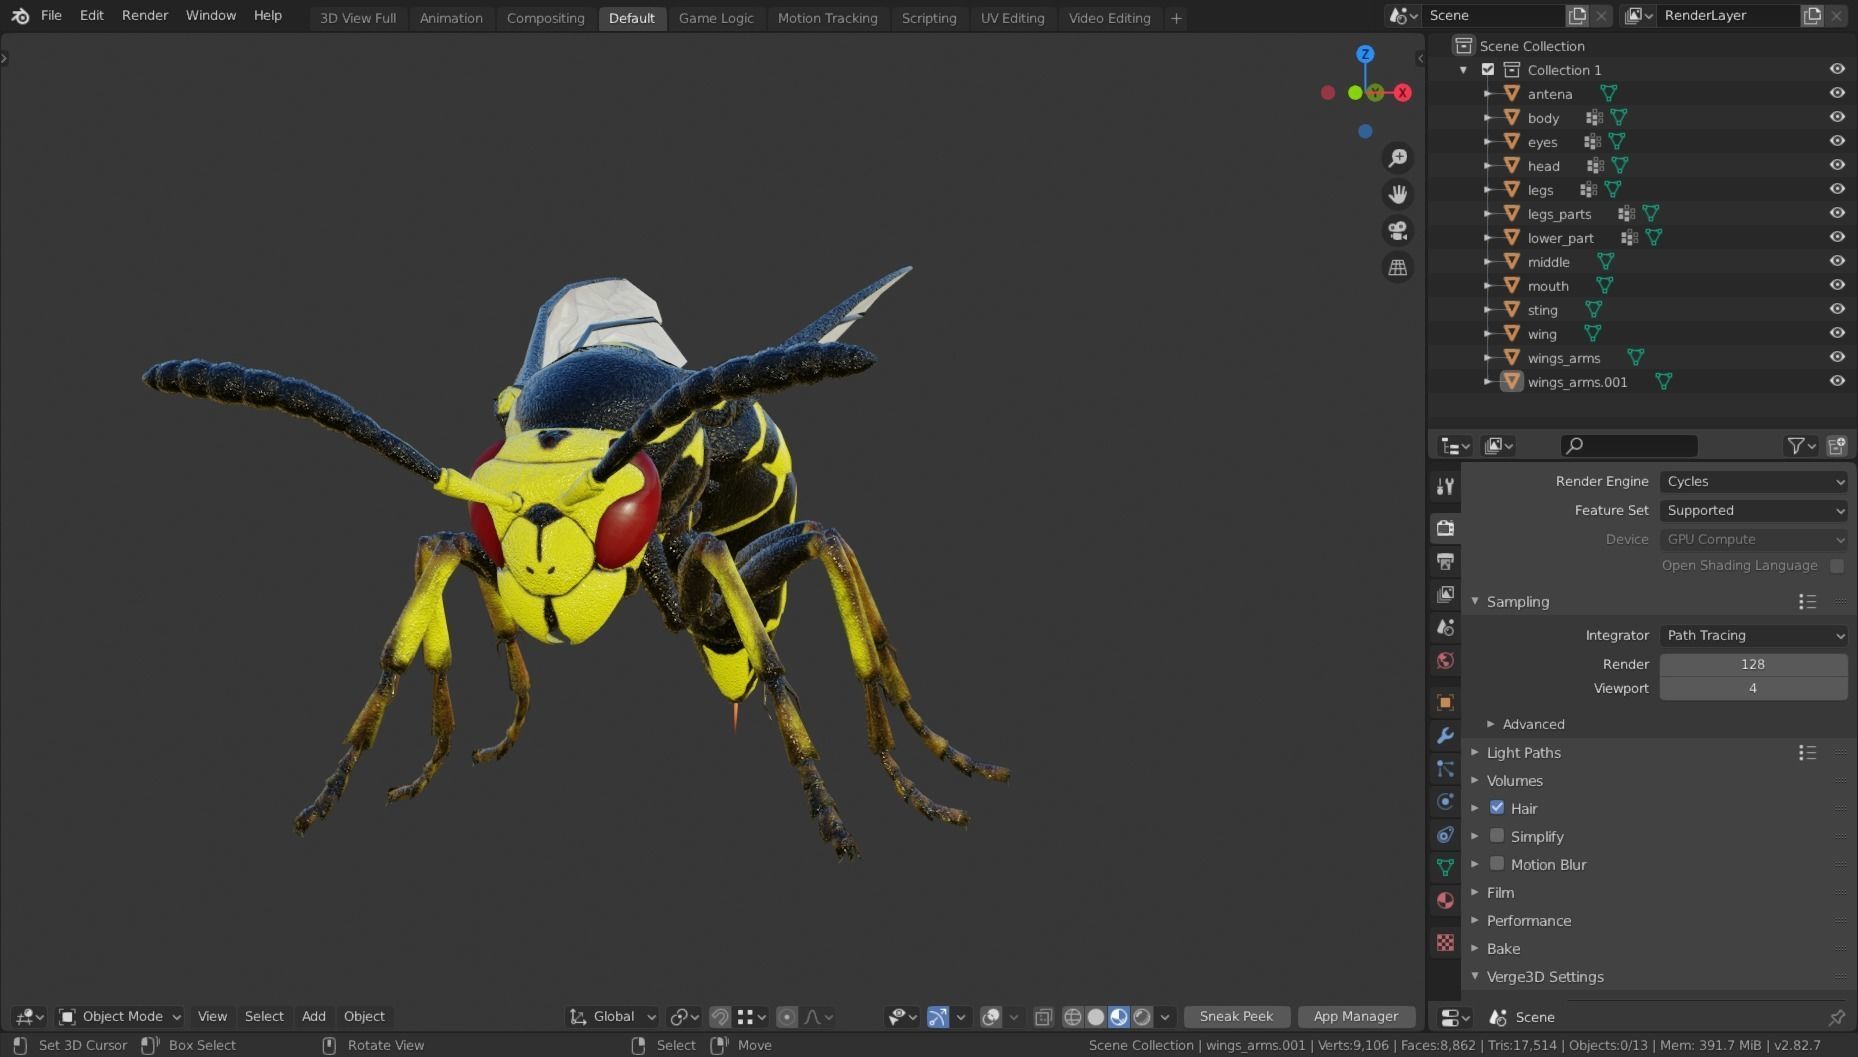The image size is (1858, 1057).
Task: Select rendered viewport shading icon
Action: (x=1142, y=1017)
